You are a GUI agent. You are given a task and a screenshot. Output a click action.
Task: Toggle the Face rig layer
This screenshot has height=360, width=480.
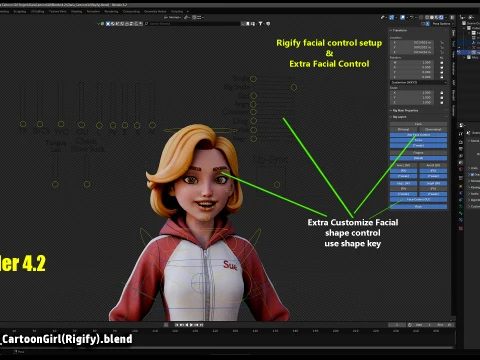click(418, 124)
